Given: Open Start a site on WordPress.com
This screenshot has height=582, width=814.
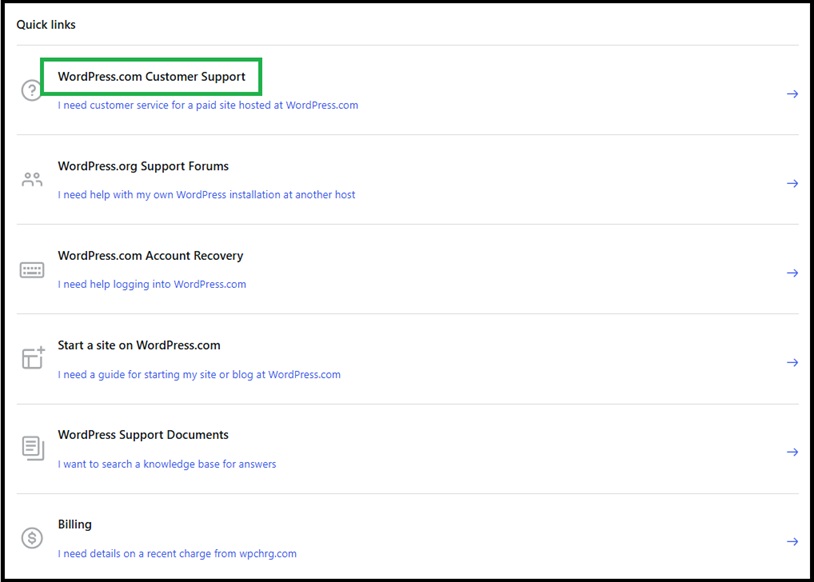Looking at the screenshot, I should click(x=139, y=345).
